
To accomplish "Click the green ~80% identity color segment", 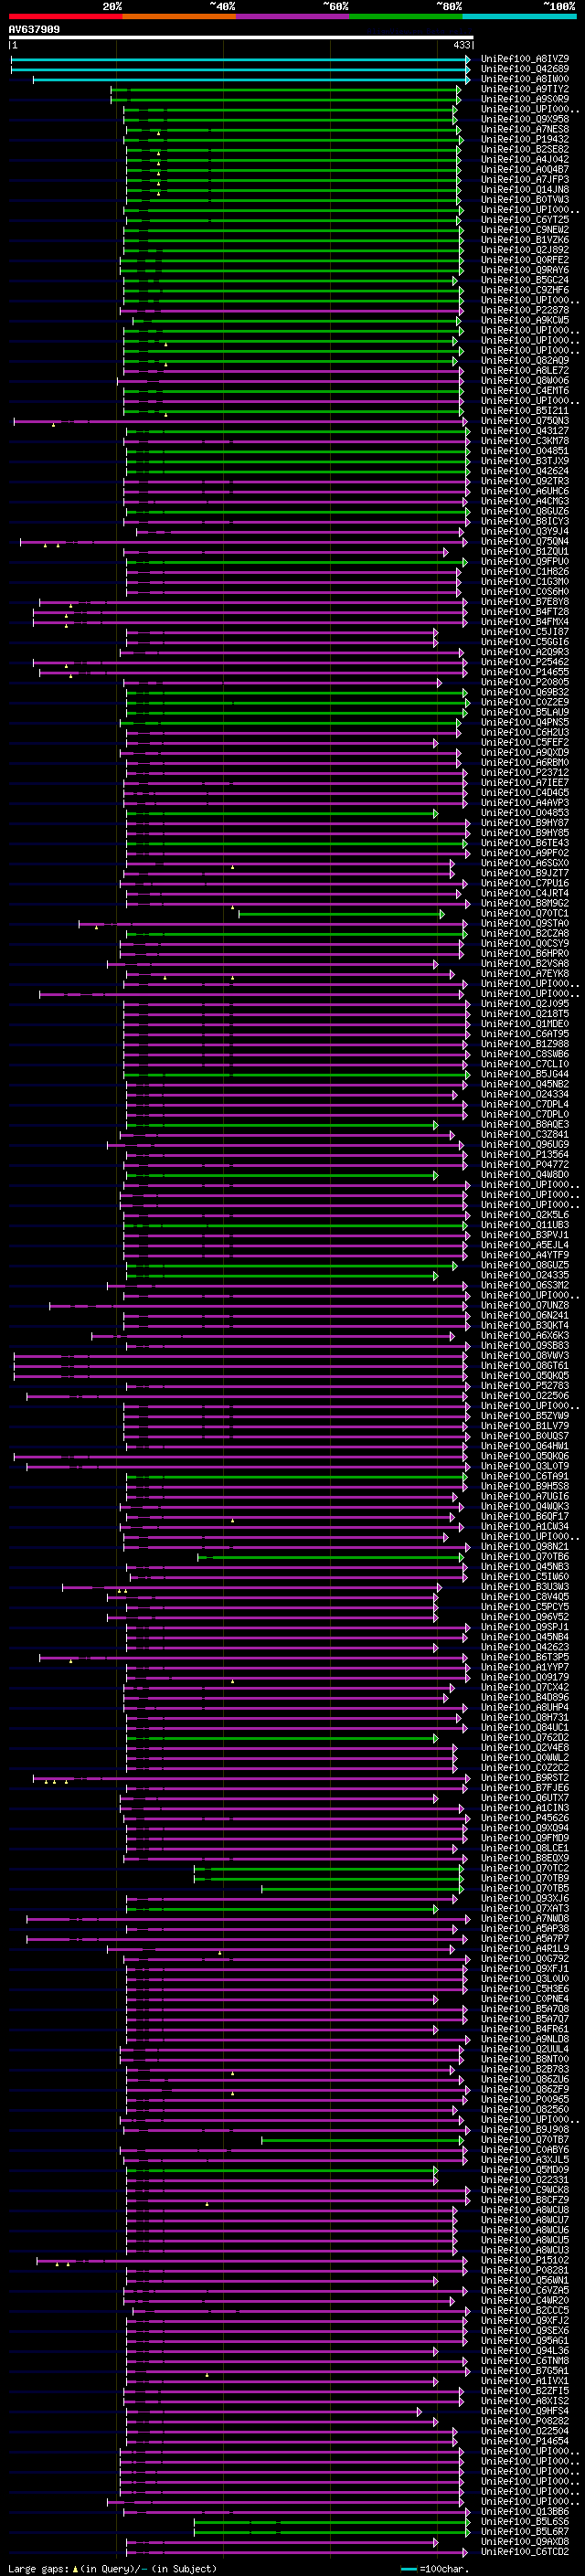I will coord(406,16).
